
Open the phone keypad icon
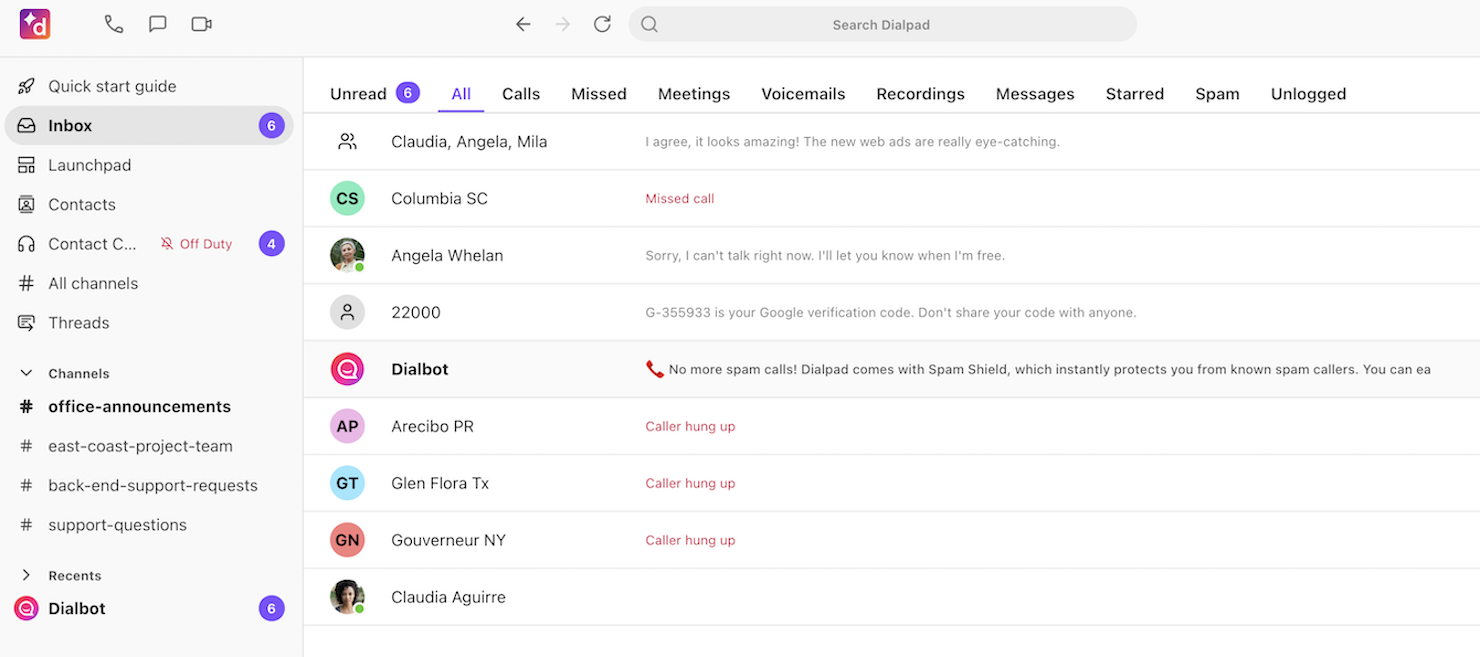pos(113,24)
